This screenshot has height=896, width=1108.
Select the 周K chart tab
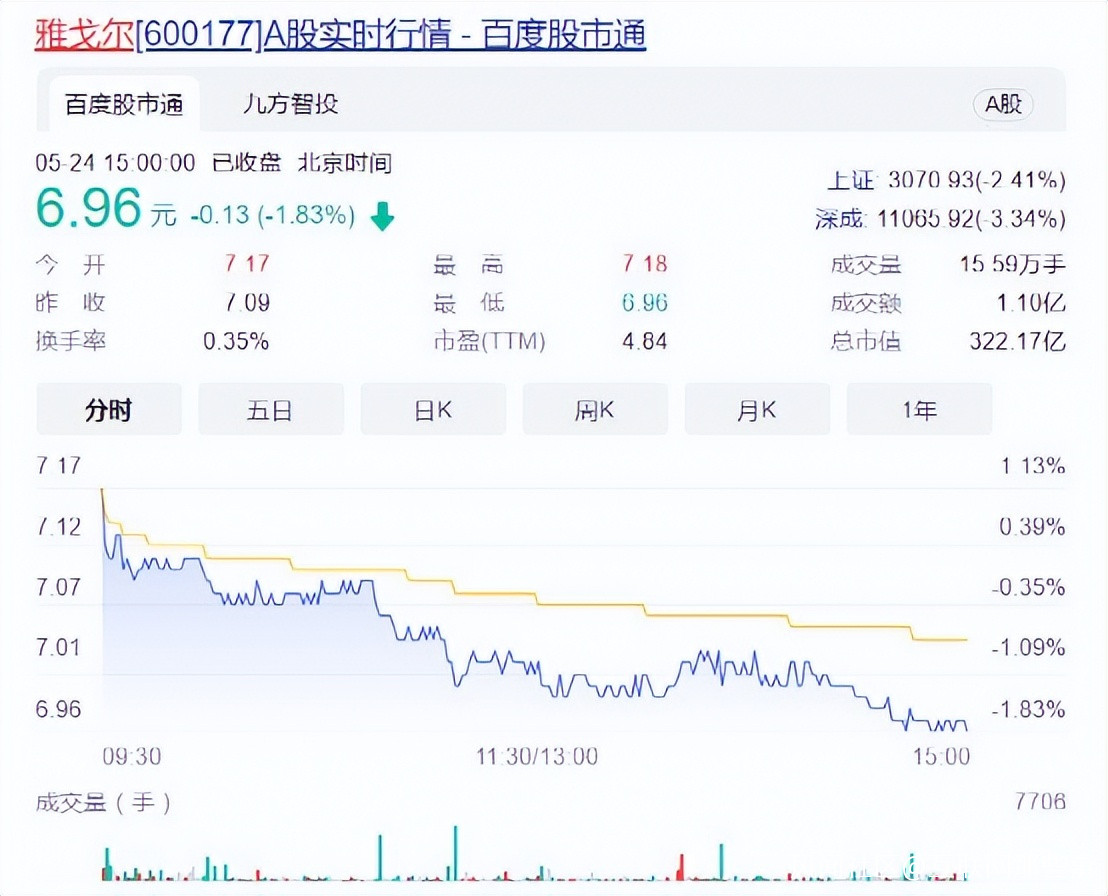pyautogui.click(x=595, y=409)
